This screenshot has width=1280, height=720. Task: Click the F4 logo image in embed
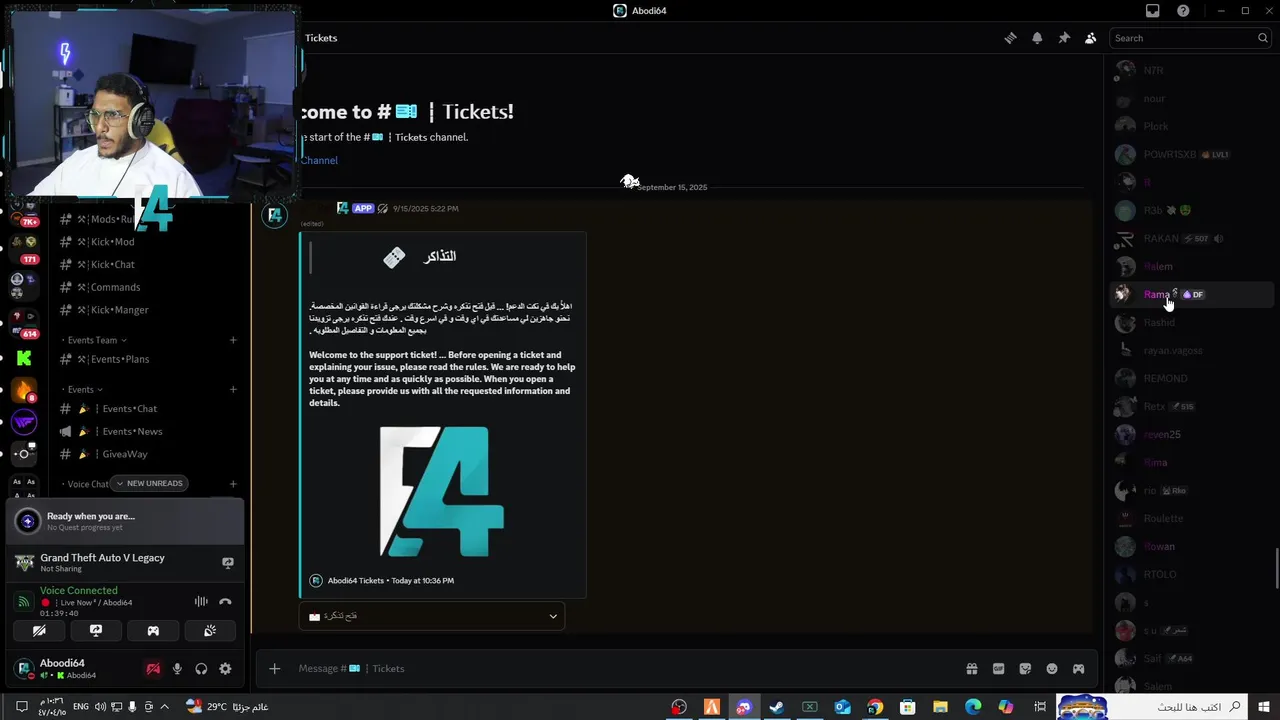(x=441, y=491)
